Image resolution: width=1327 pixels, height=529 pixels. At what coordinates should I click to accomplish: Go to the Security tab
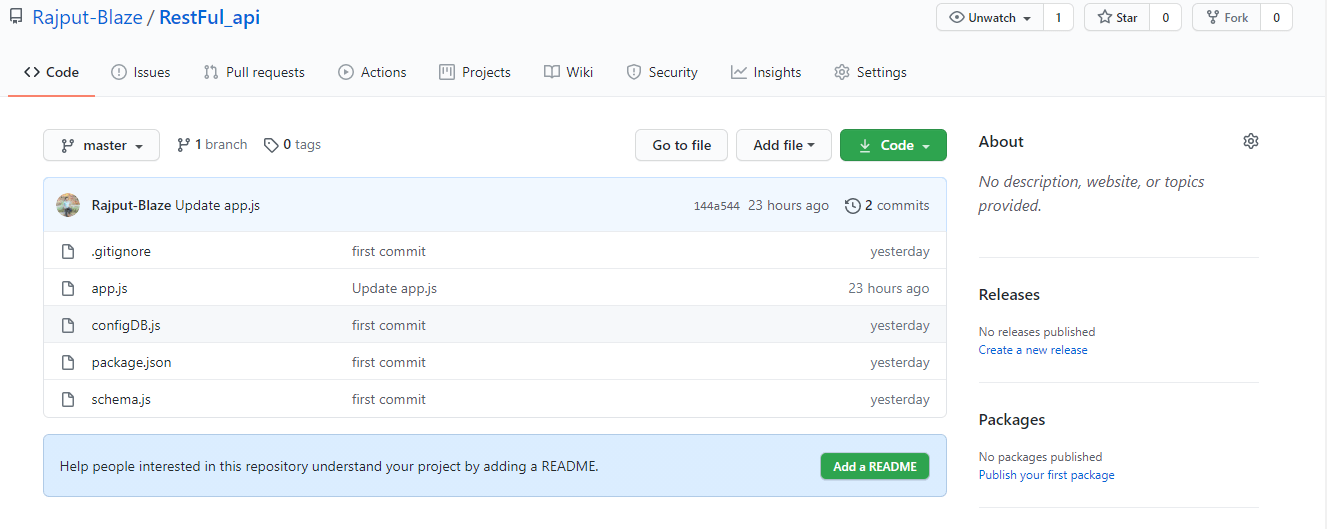point(662,72)
